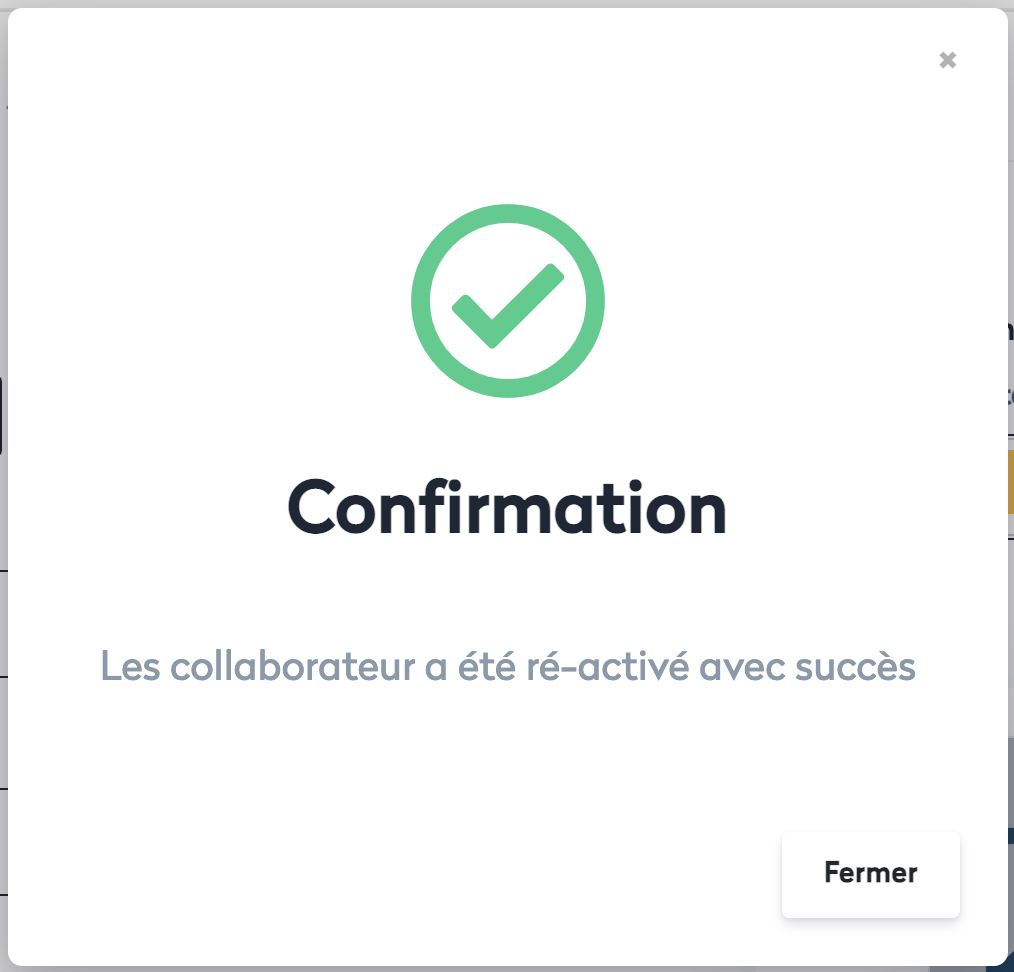Click the word "Les" starting the message
This screenshot has width=1014, height=972.
(125, 666)
